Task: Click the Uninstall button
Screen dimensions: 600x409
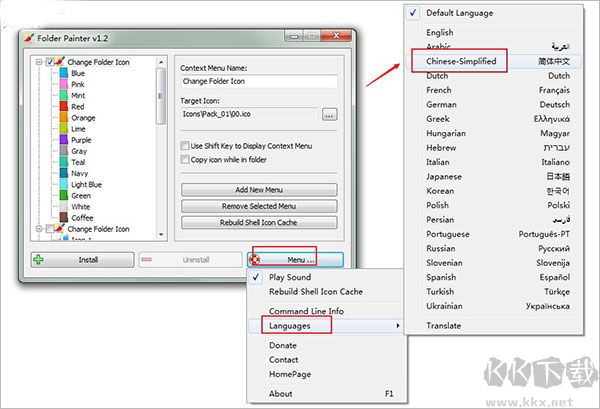Action: 190,259
